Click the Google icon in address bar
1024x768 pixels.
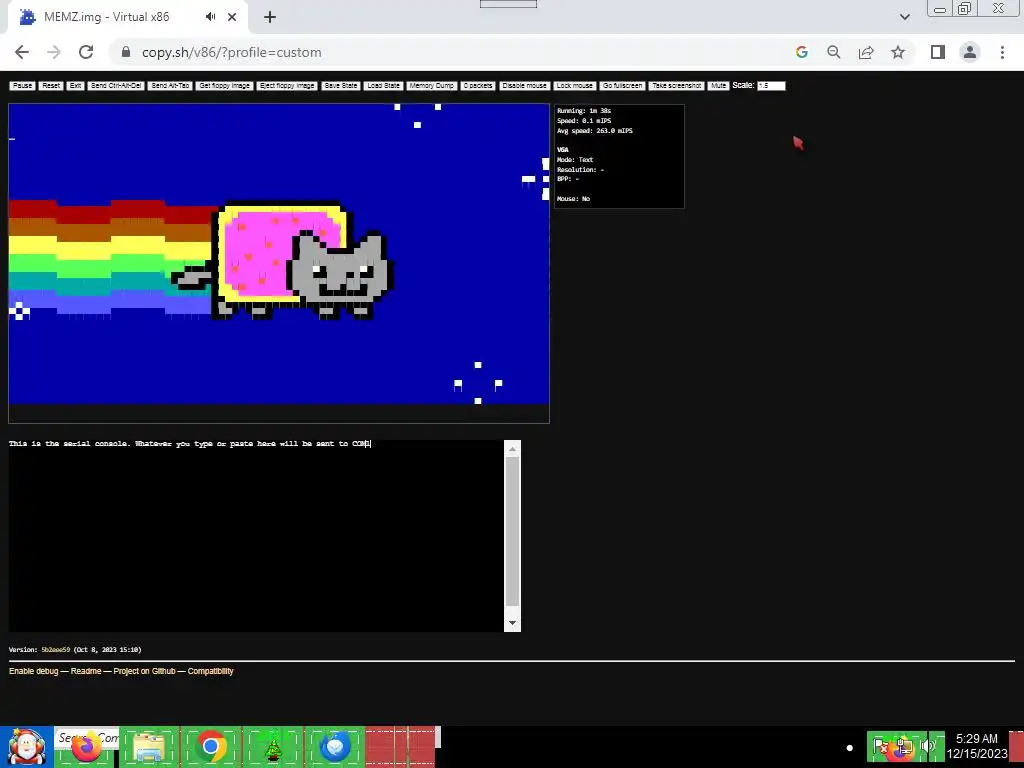point(802,52)
